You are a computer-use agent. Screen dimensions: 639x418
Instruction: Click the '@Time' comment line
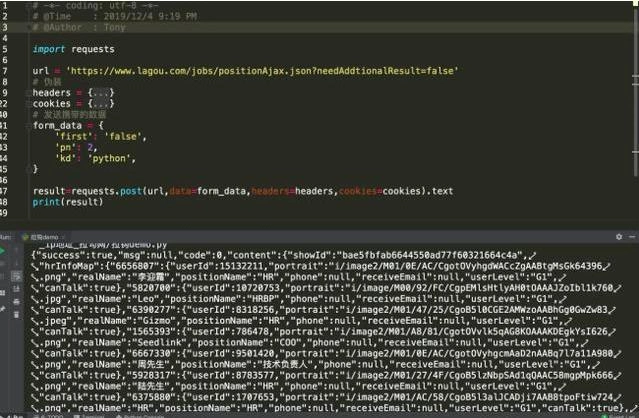(115, 16)
